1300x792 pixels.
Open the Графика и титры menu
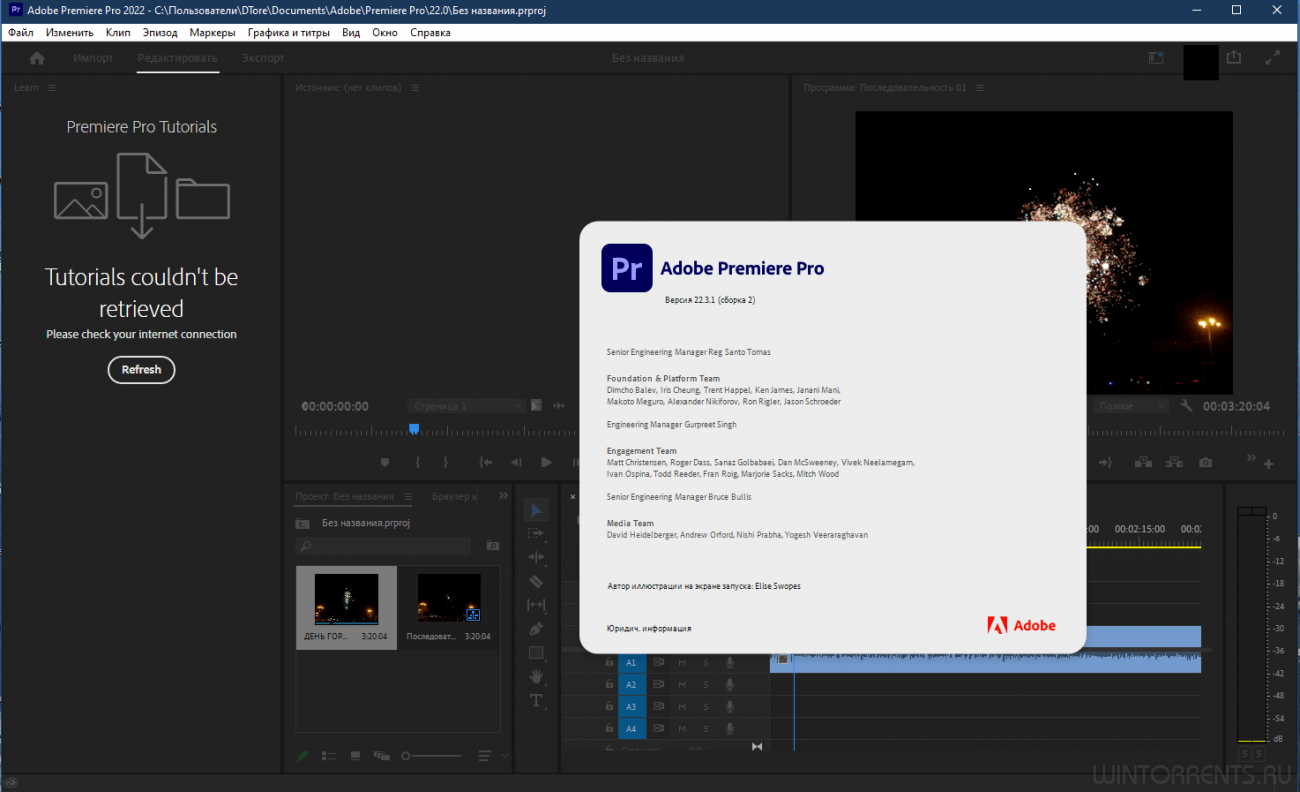289,32
